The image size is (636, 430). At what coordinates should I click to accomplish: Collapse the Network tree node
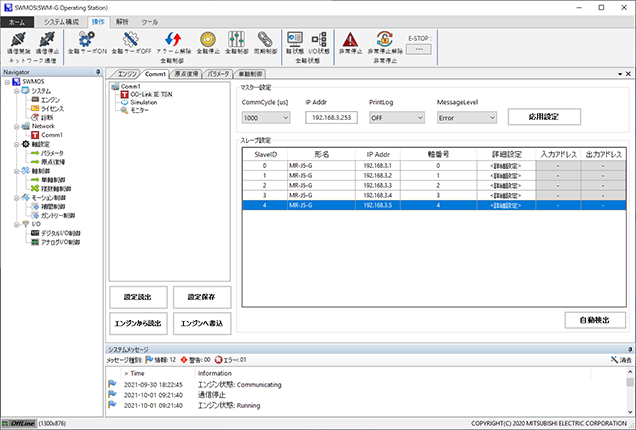click(x=17, y=127)
